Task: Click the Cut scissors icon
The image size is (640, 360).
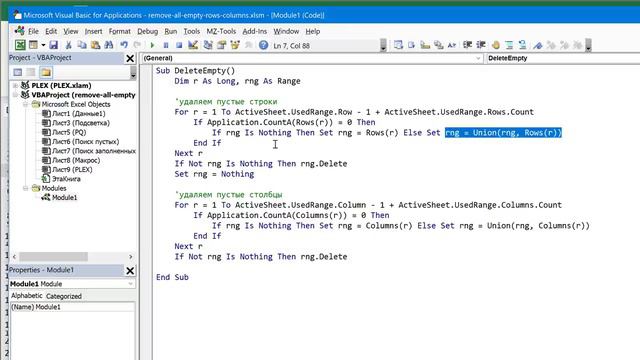Action: click(69, 45)
